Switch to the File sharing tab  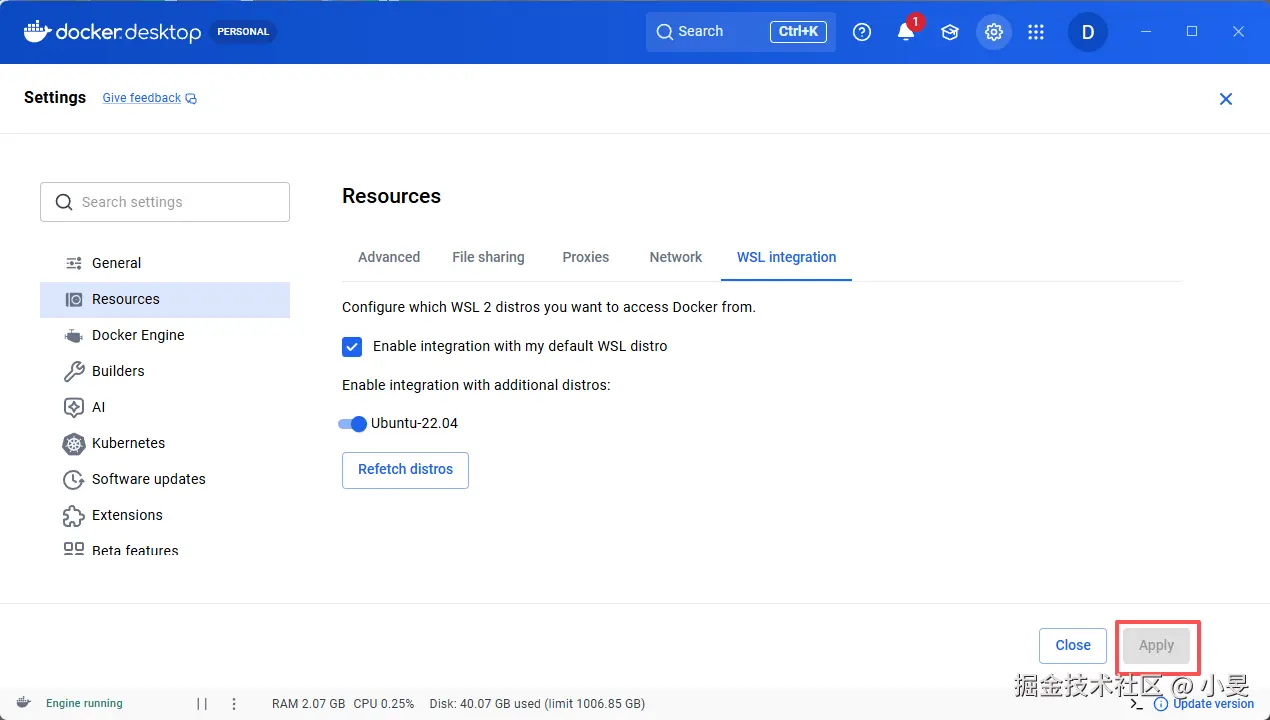click(x=488, y=257)
